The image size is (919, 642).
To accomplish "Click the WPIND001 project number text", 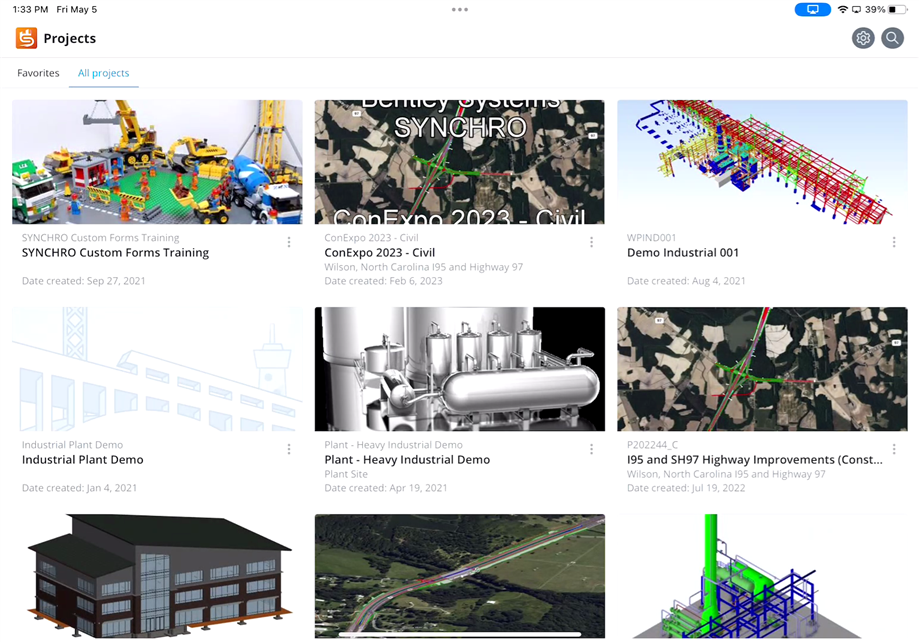I will point(651,237).
